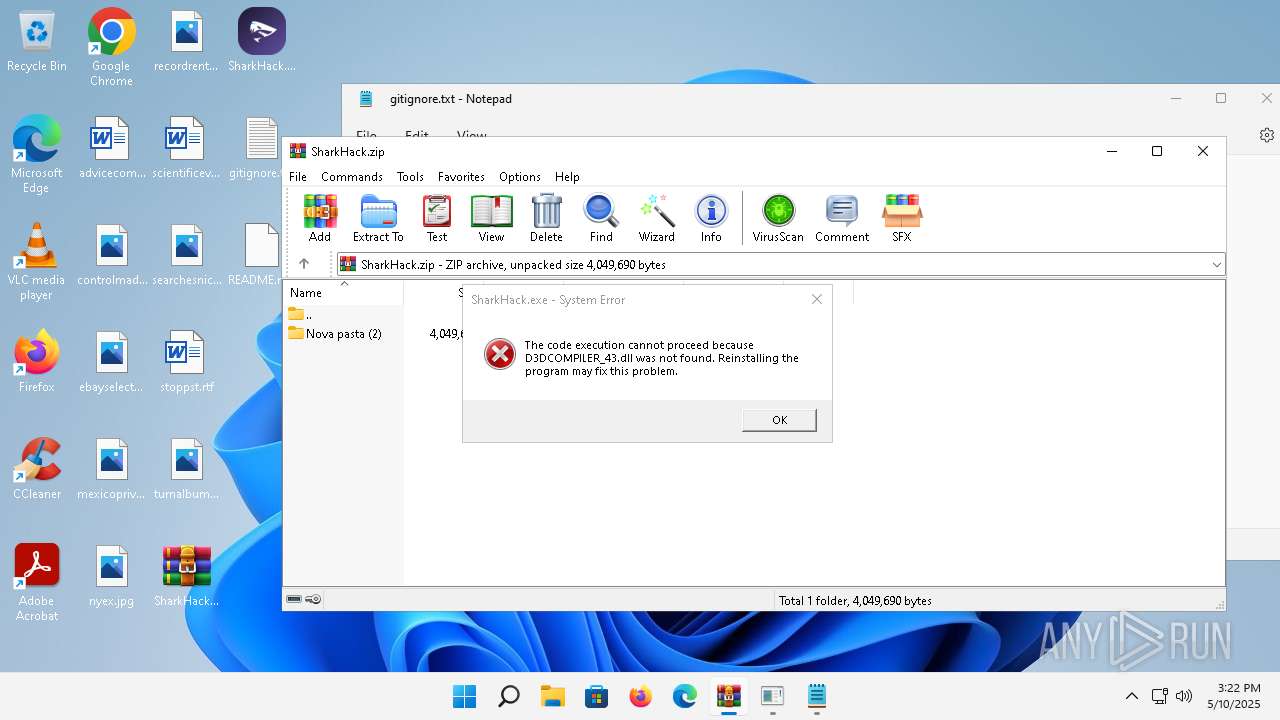Maximize the SharkHack.zip WinRAR window
The height and width of the screenshot is (720, 1280).
[1157, 151]
